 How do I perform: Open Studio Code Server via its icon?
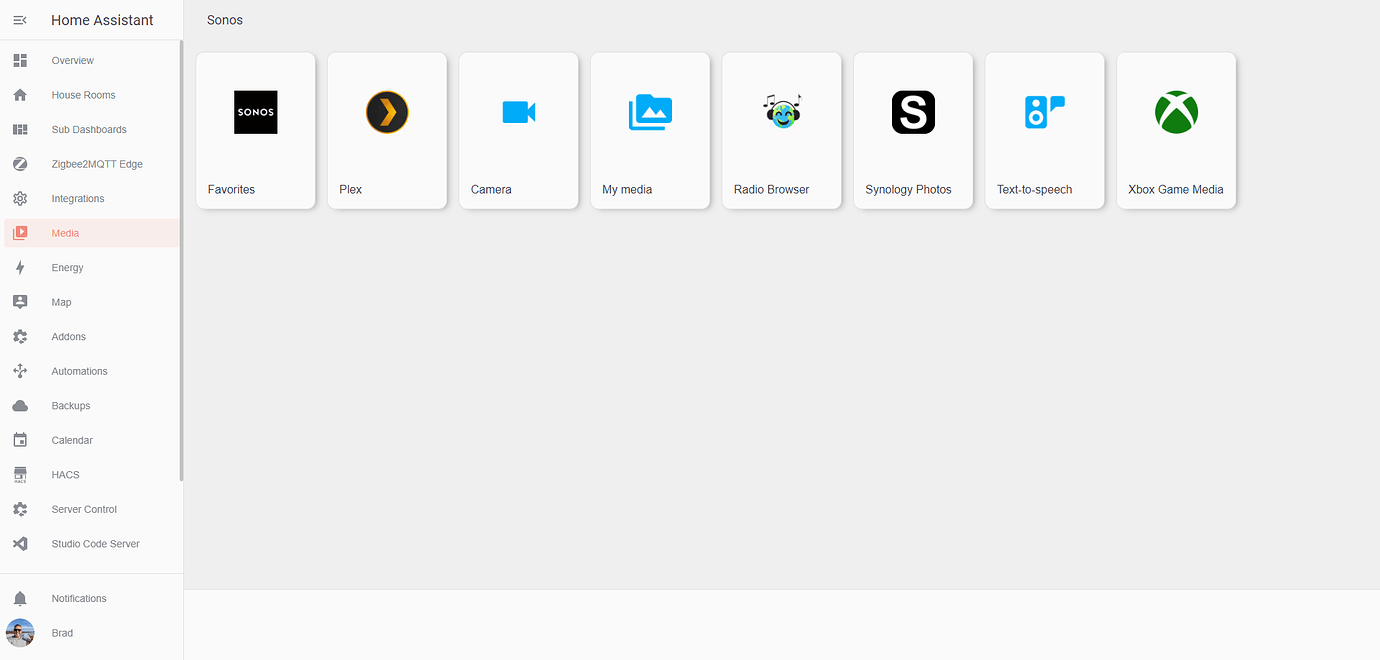click(20, 543)
